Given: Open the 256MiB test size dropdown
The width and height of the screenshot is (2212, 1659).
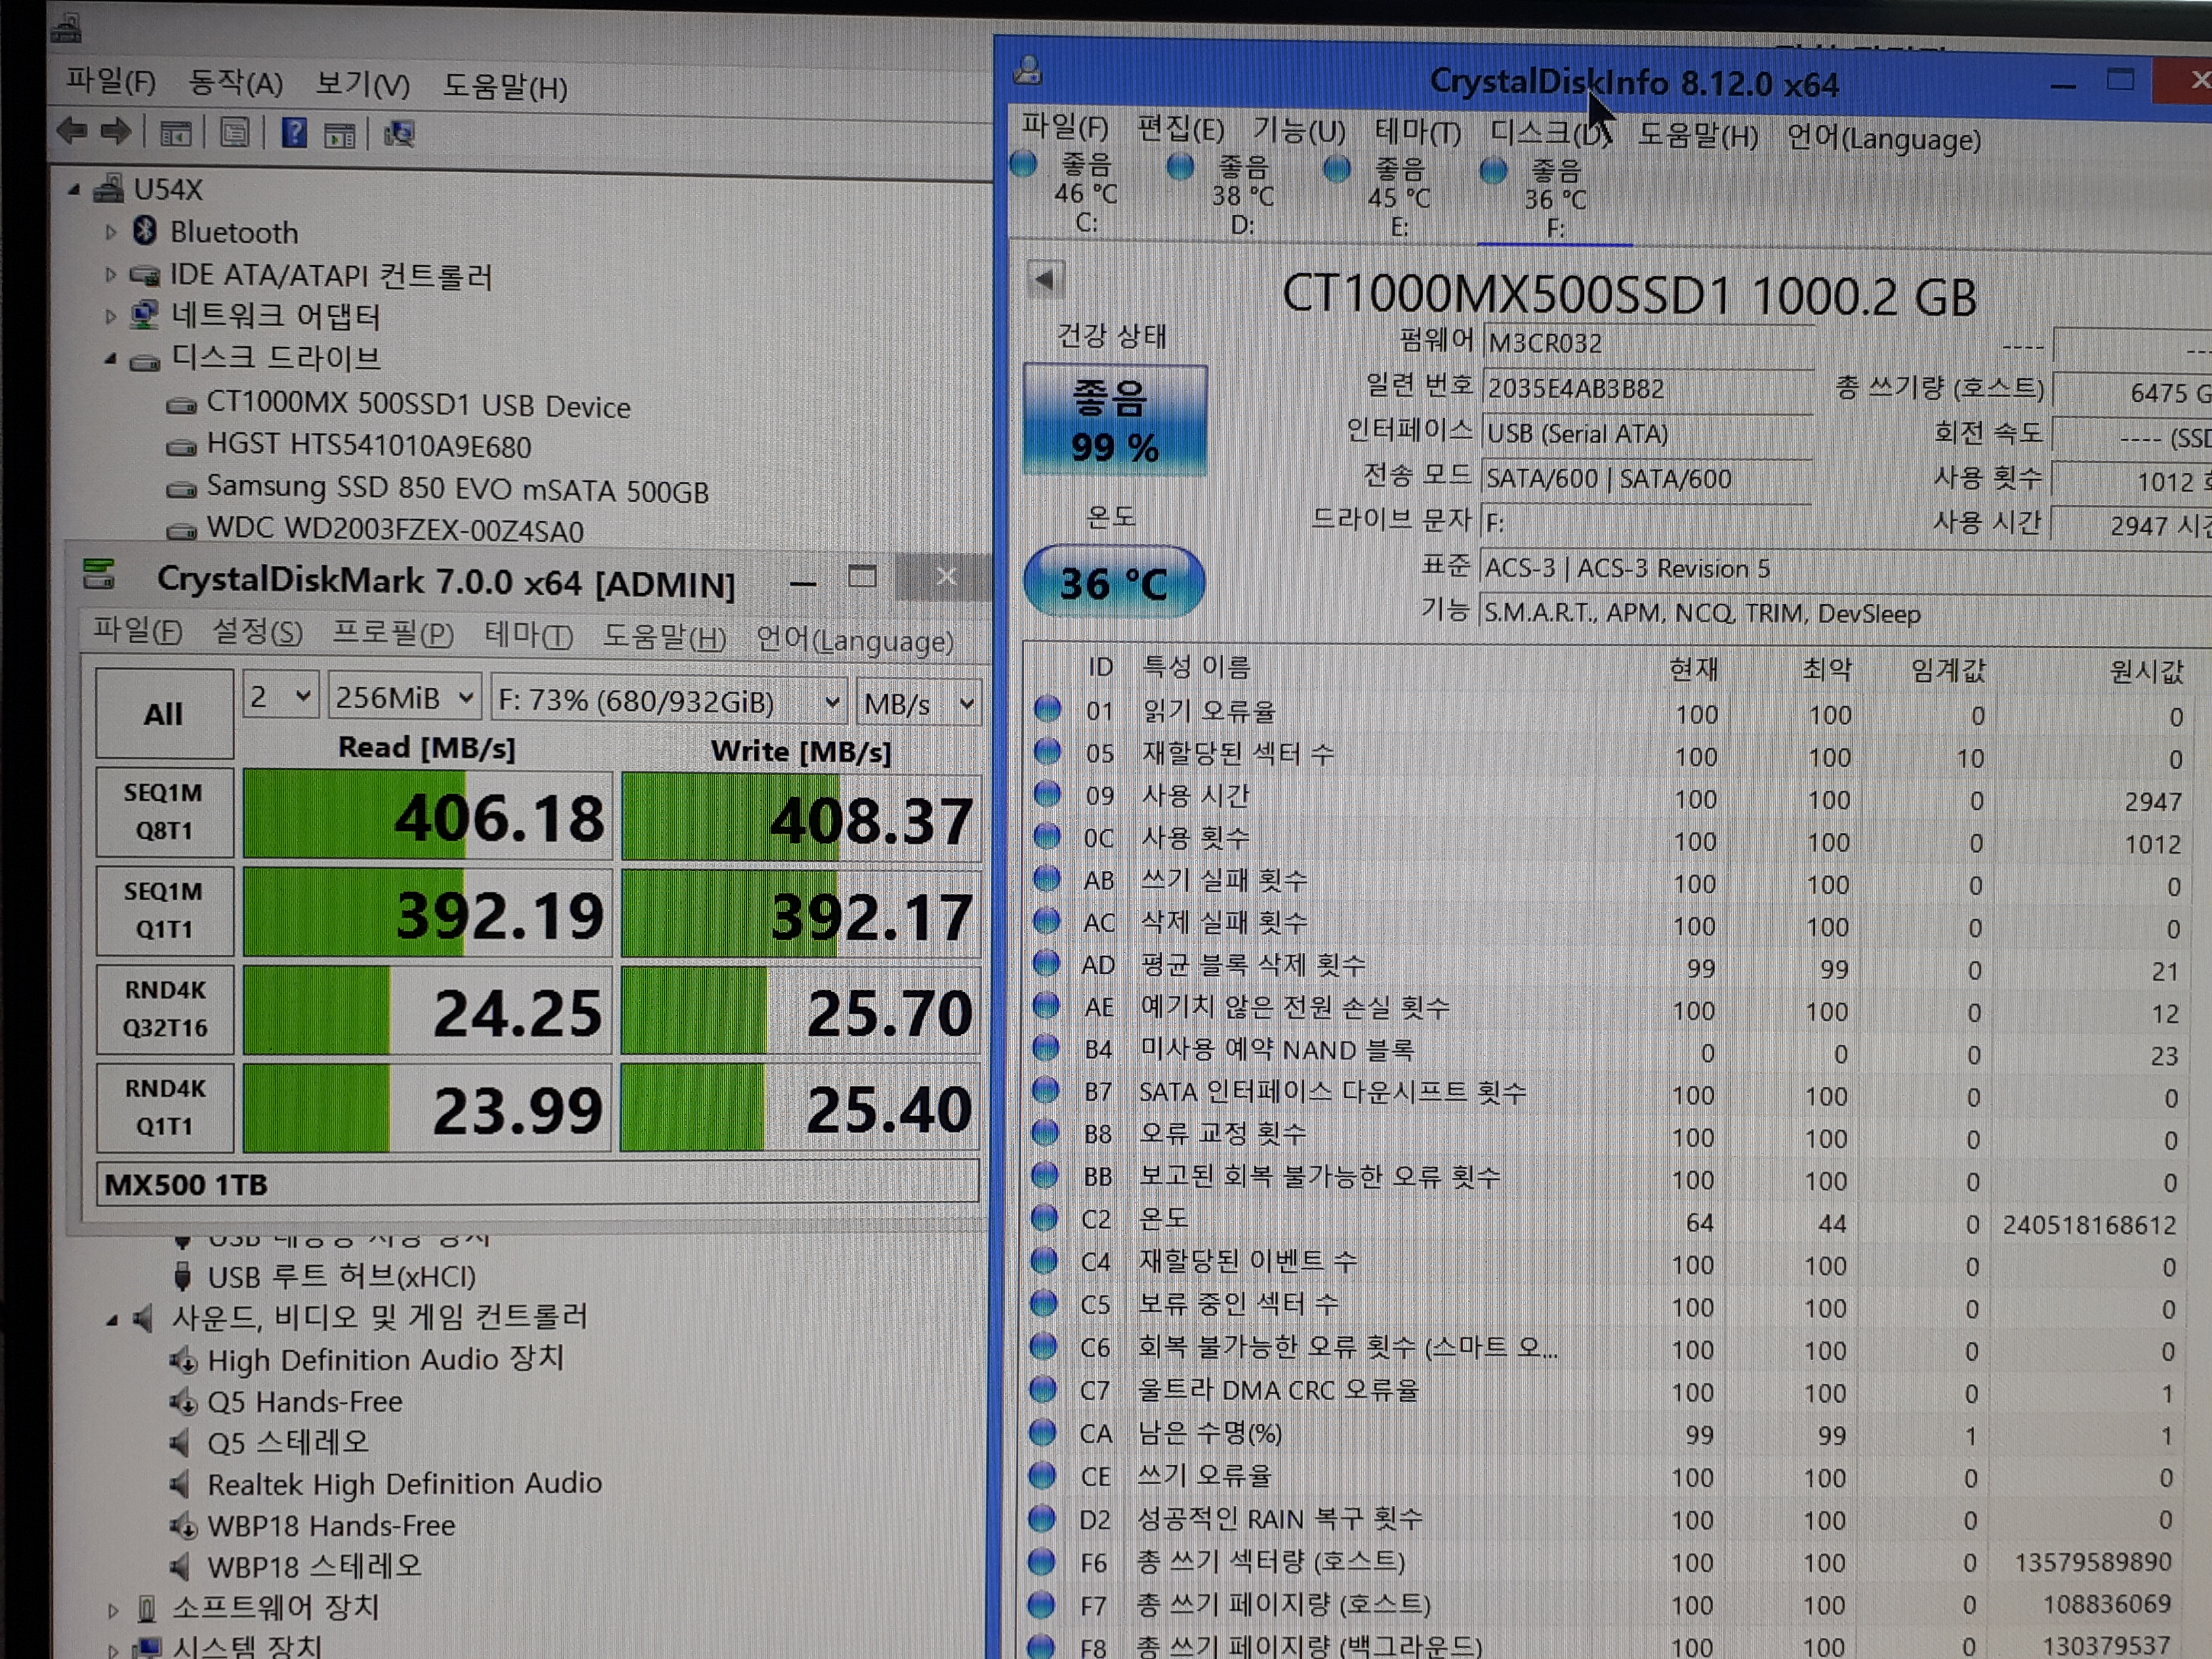Looking at the screenshot, I should click(405, 698).
